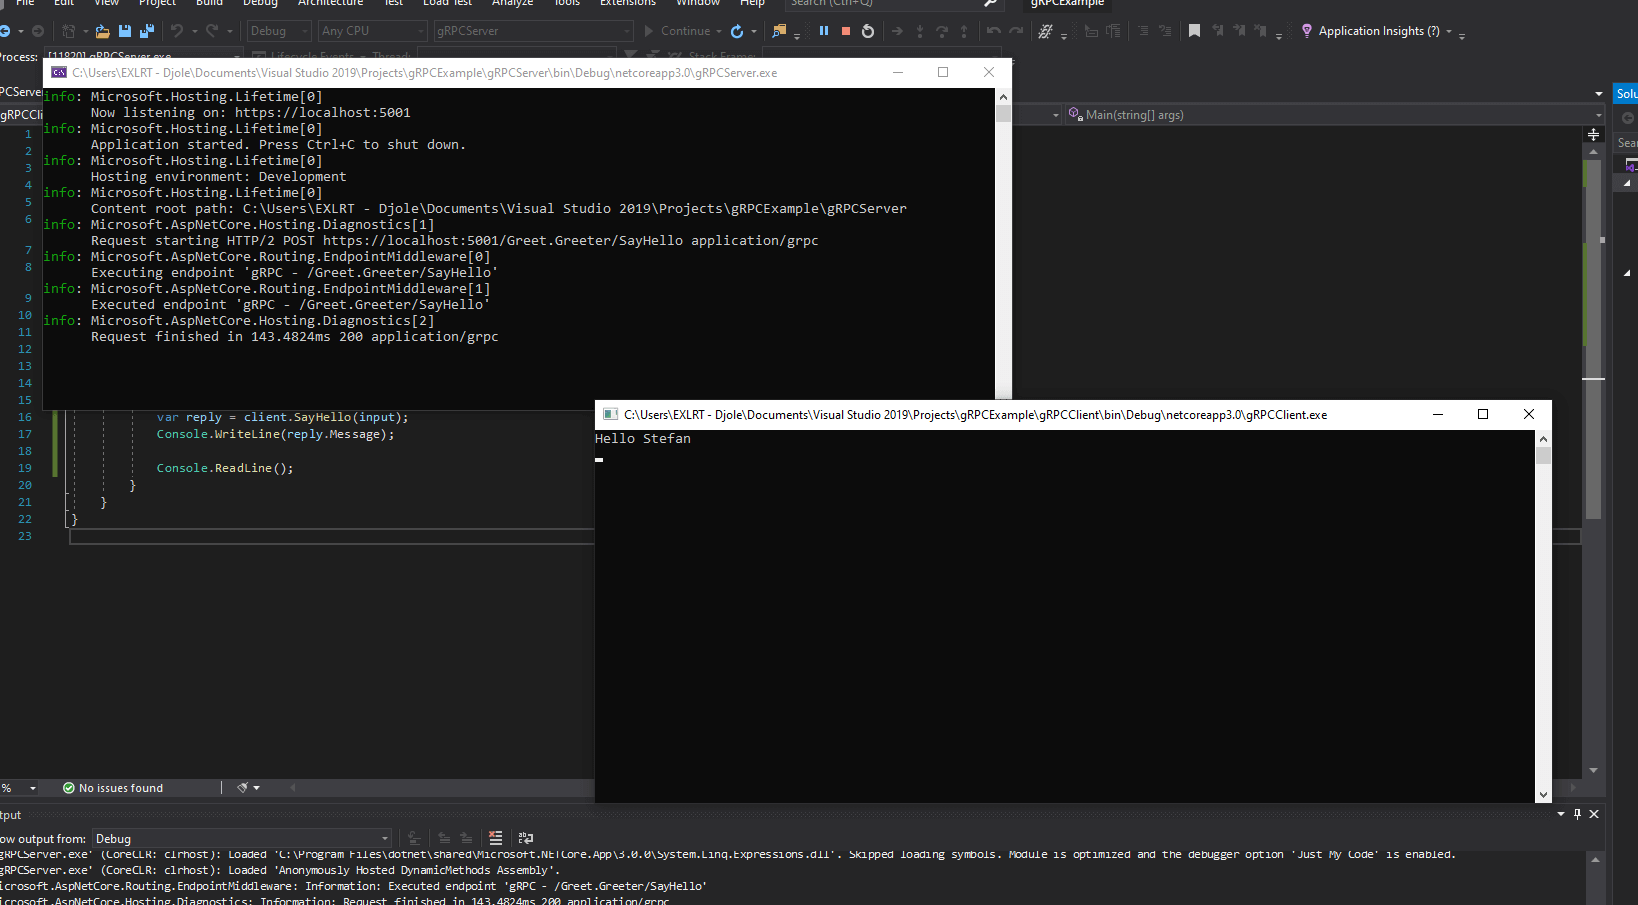Screen dimensions: 1638x905
Task: Click the Open File folder icon
Action: coord(102,31)
